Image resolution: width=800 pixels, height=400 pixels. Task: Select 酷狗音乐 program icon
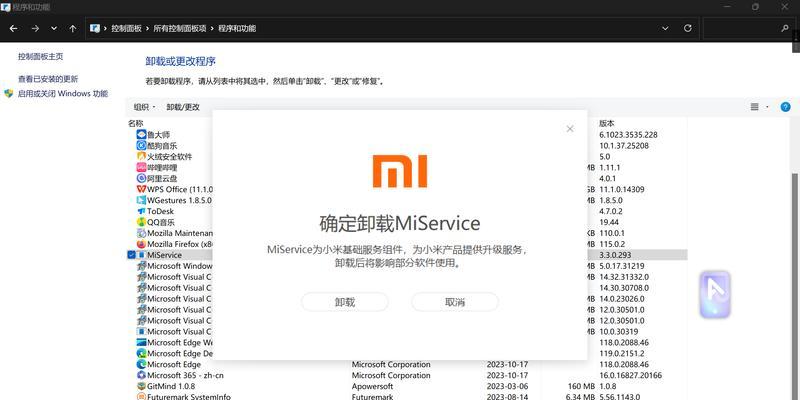[x=141, y=145]
